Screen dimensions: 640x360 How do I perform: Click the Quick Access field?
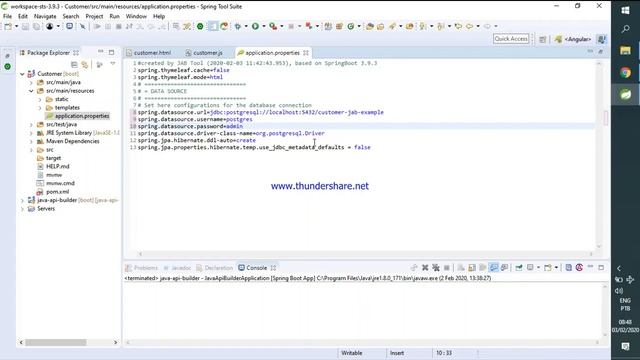pos(511,39)
